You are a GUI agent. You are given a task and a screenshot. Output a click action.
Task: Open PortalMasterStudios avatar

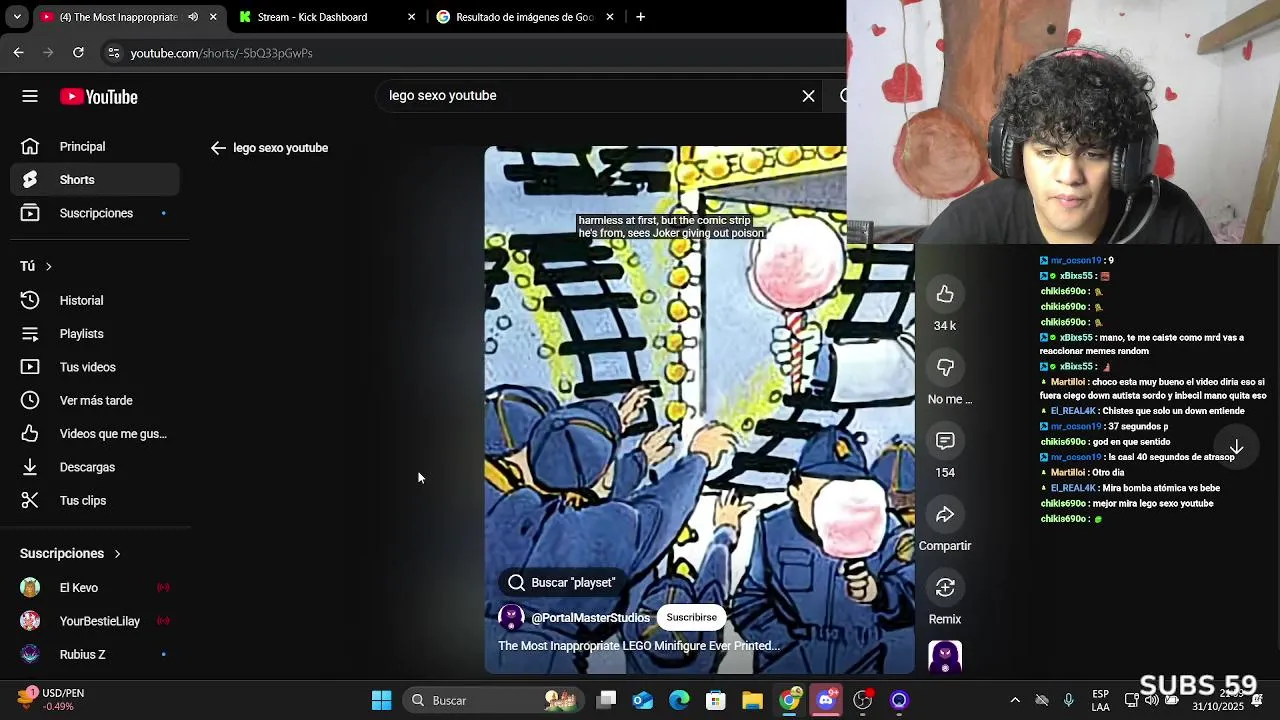pos(511,618)
